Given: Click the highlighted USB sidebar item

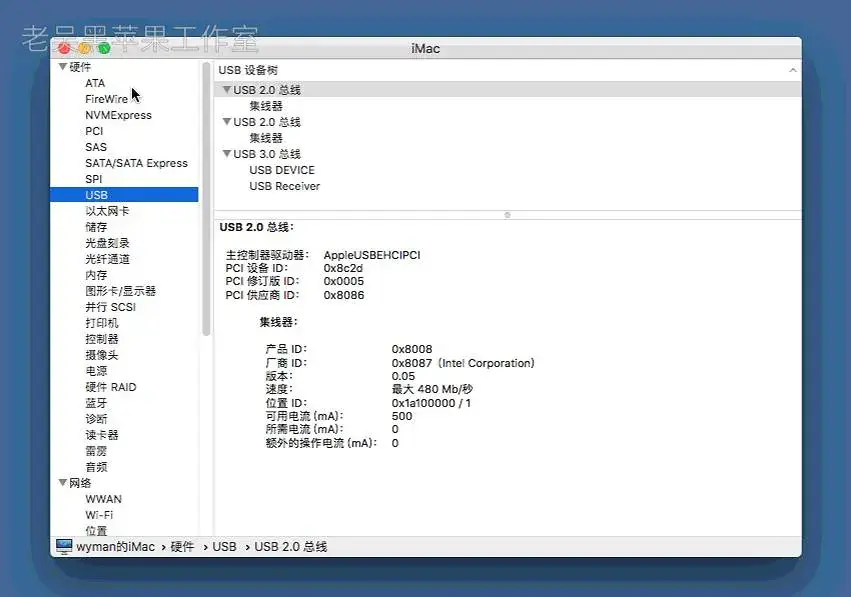Looking at the screenshot, I should [x=124, y=195].
